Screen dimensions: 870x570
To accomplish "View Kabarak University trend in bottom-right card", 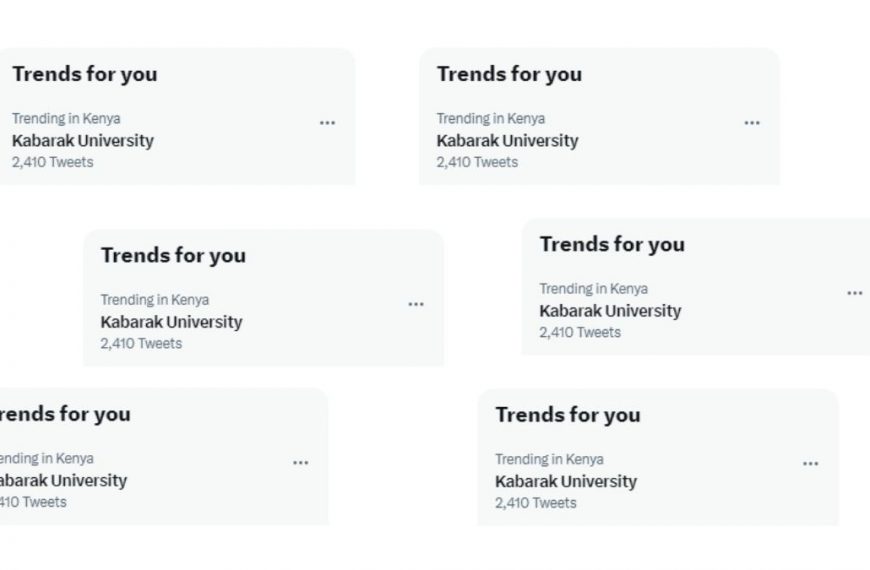I will pos(566,482).
